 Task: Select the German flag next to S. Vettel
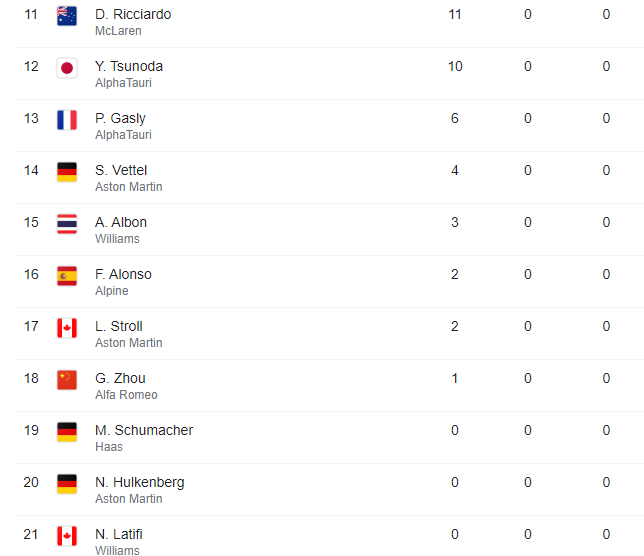tap(67, 172)
